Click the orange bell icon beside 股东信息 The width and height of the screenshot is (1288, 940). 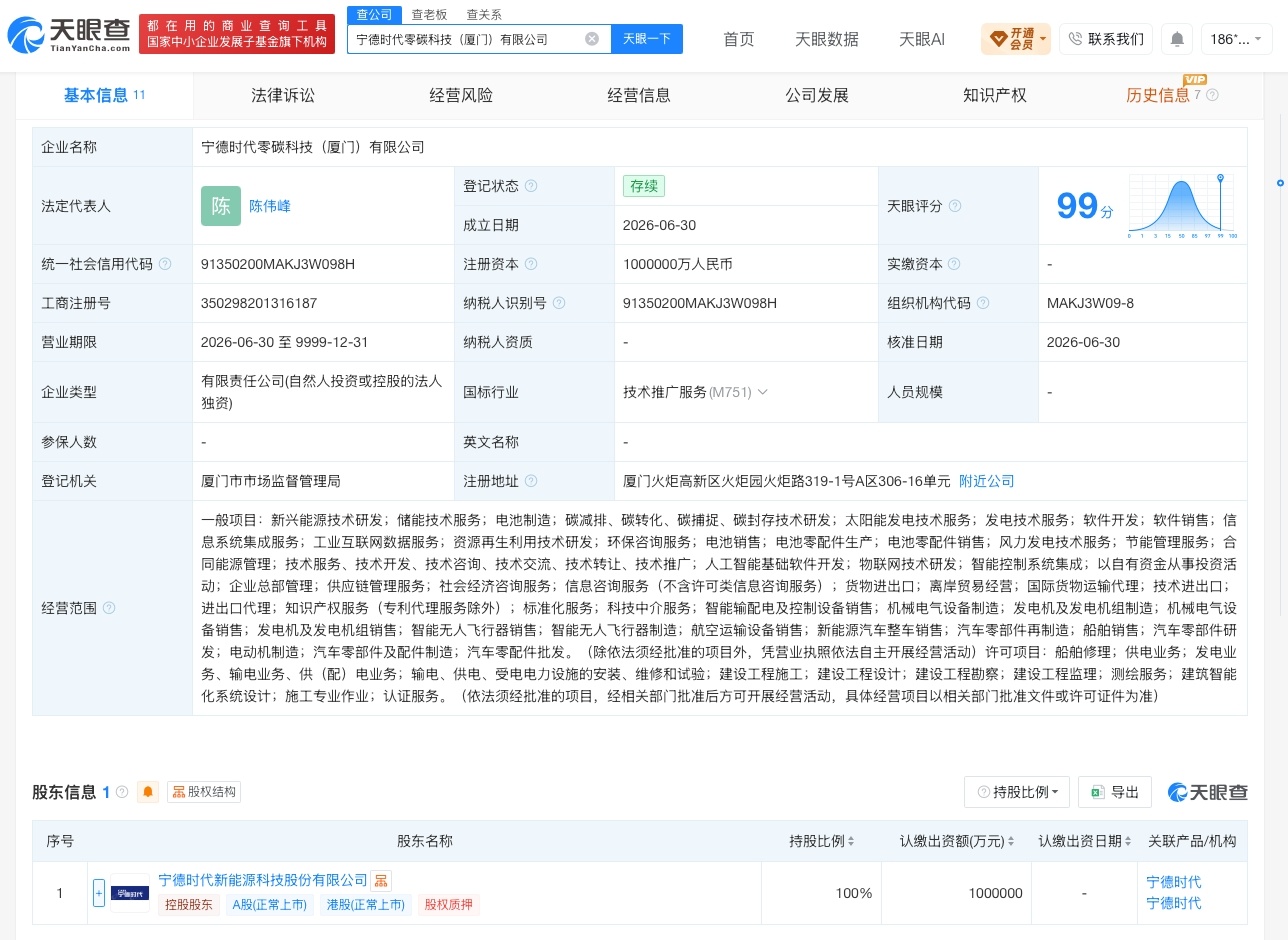pyautogui.click(x=148, y=792)
